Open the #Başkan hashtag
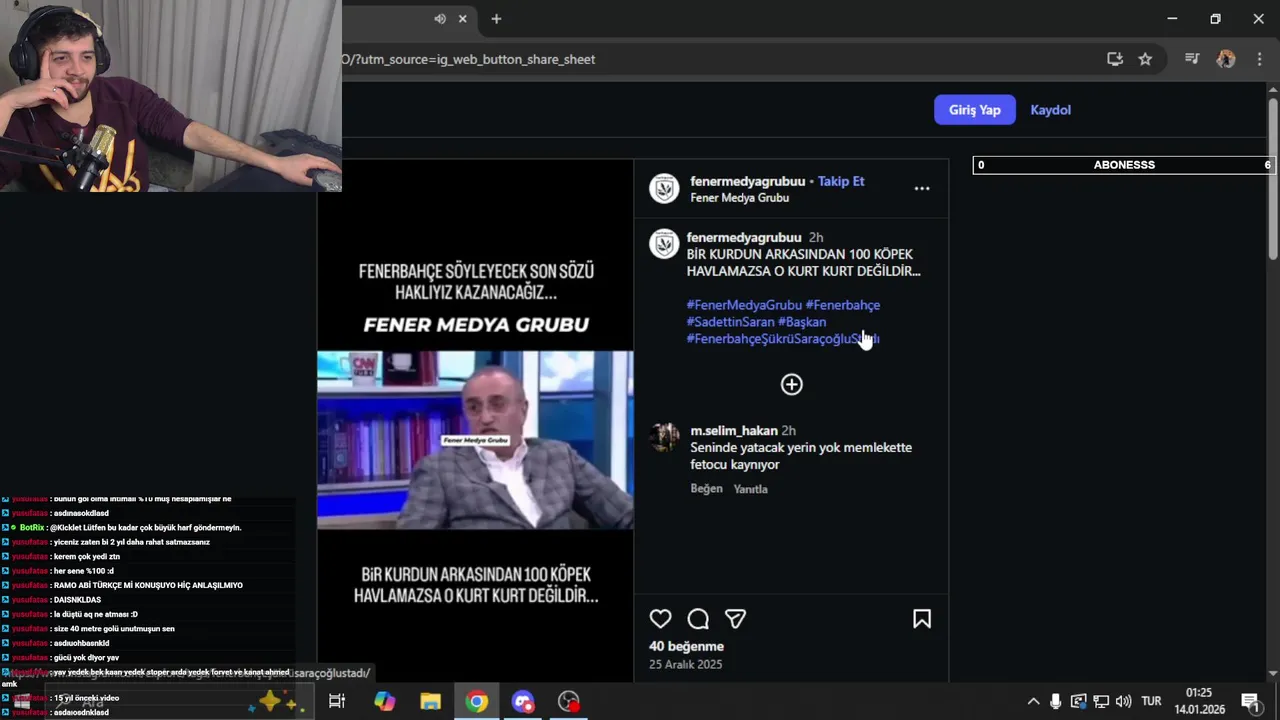Screen dimensions: 1280x720 point(802,322)
